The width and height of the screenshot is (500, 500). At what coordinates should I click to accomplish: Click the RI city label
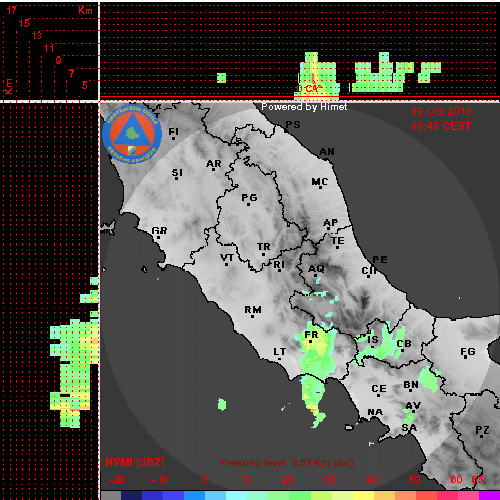[x=279, y=265]
